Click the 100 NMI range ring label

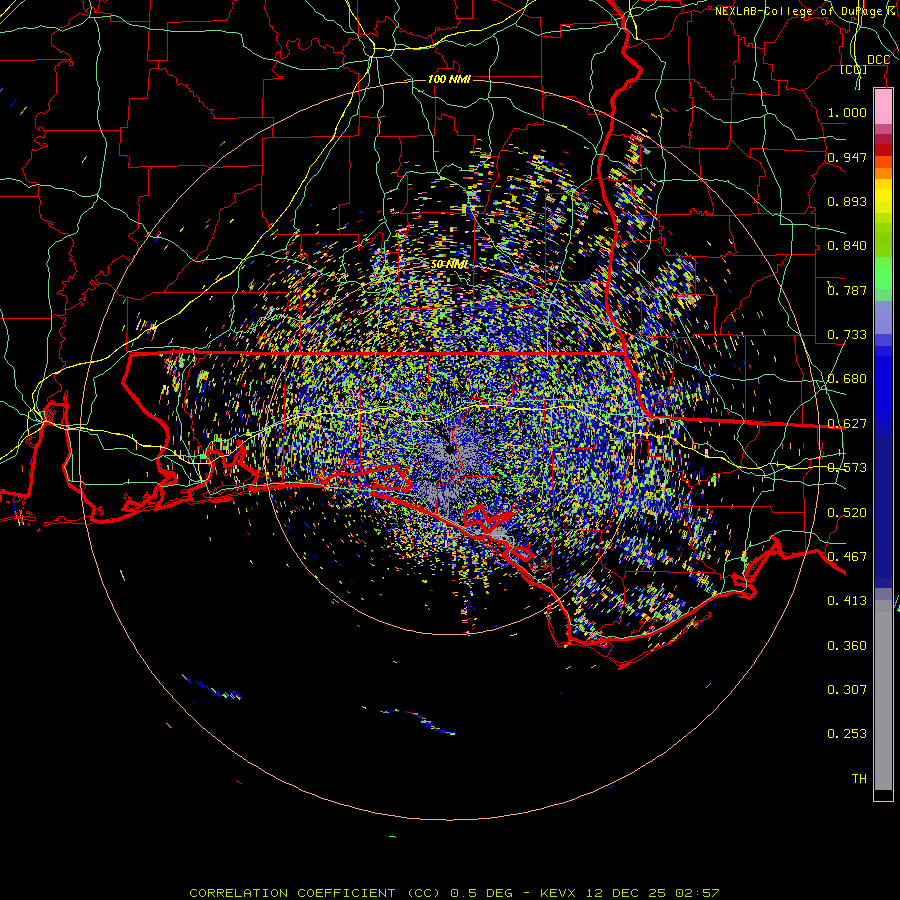(449, 79)
